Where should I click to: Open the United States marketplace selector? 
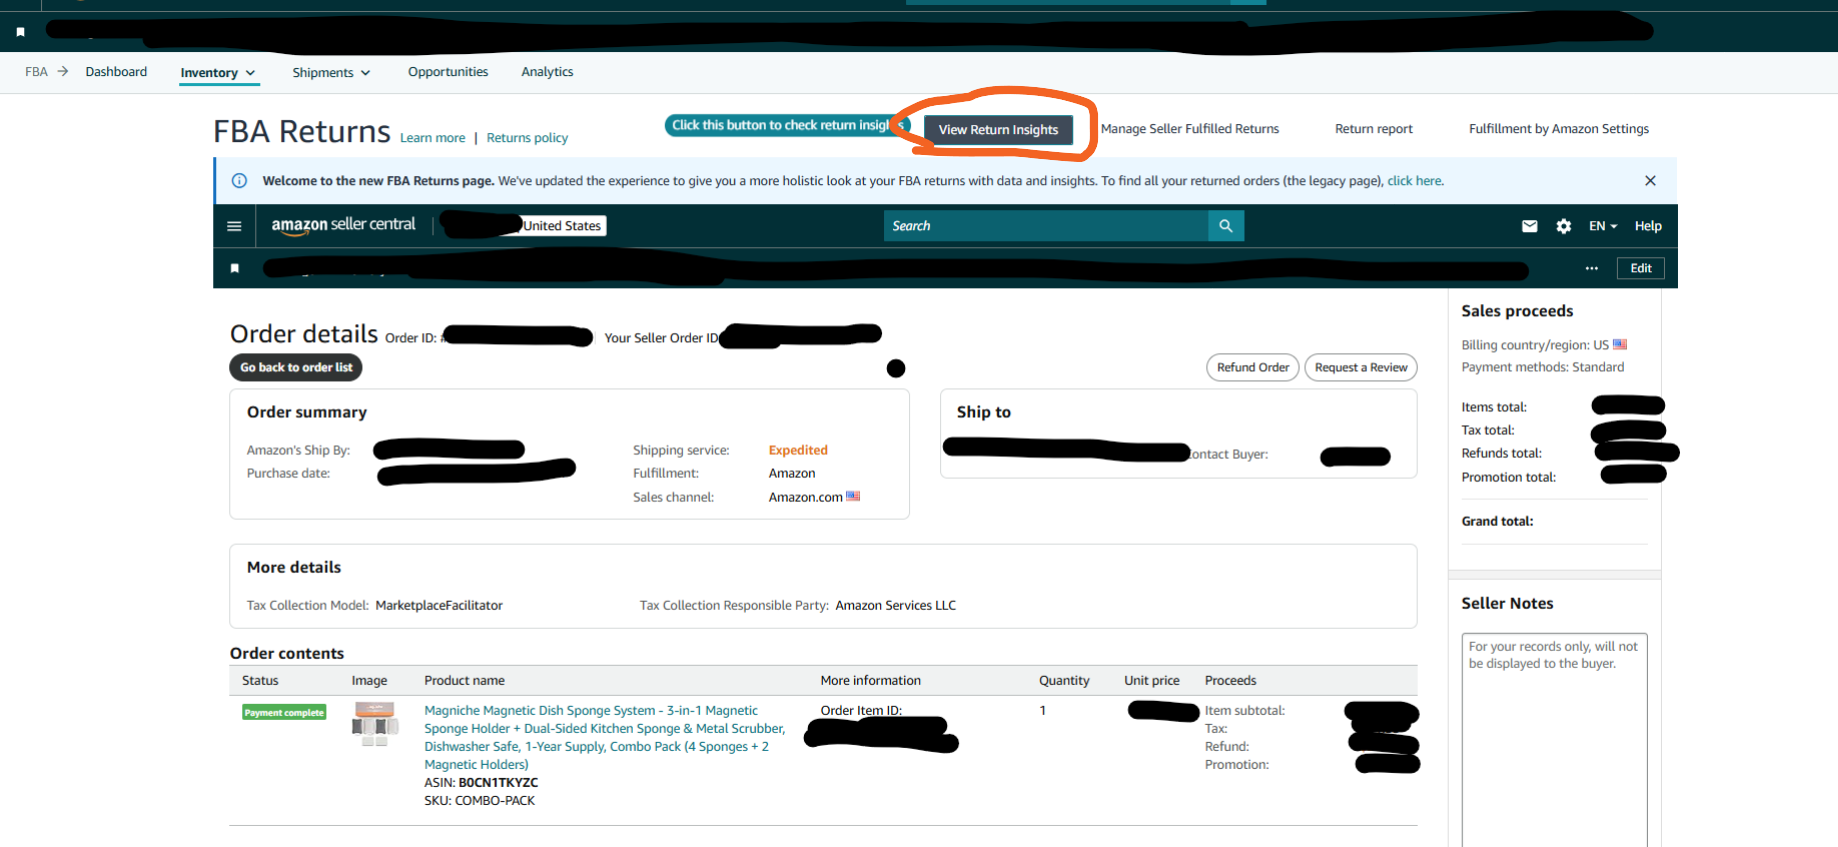point(563,226)
